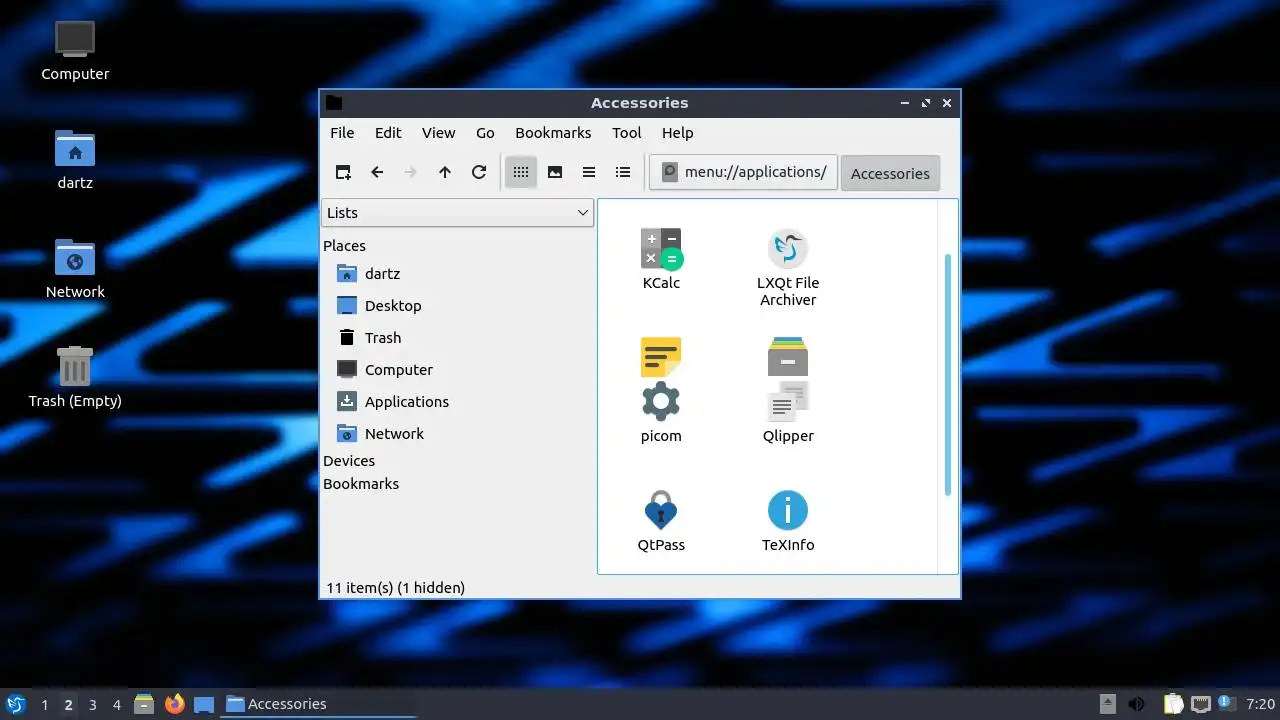Open the Go menu

[485, 133]
